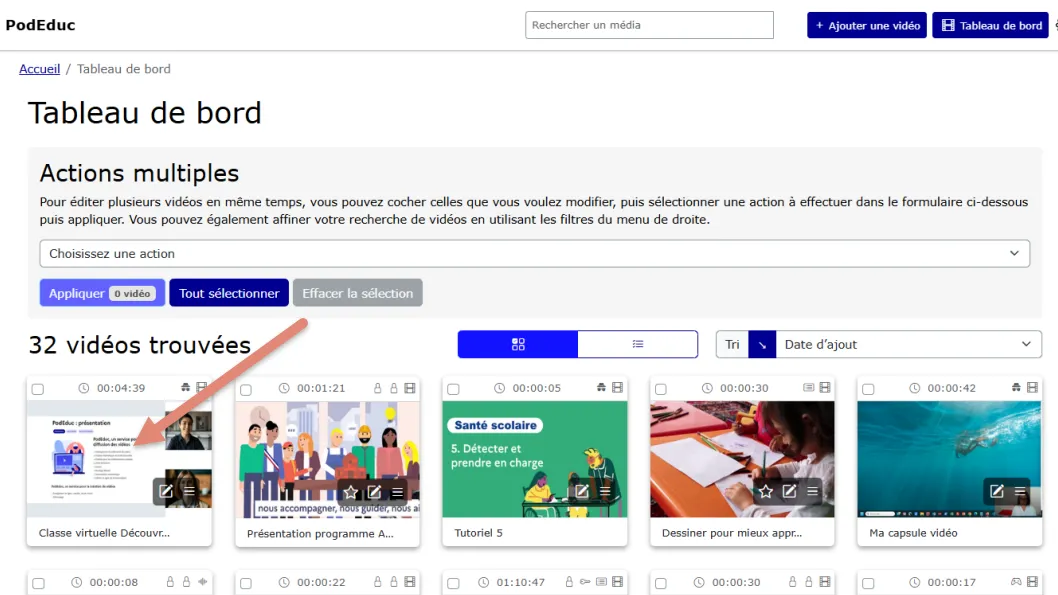Click the Appliquer button
1058x595 pixels.
(102, 293)
